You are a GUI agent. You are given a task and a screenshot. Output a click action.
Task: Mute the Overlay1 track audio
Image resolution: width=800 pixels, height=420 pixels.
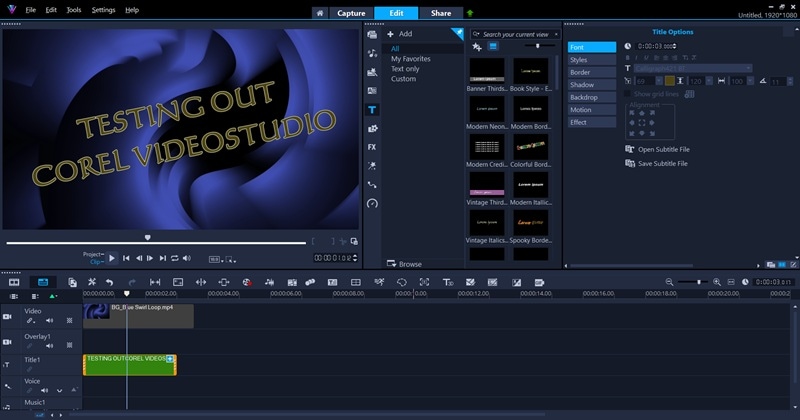(49, 345)
